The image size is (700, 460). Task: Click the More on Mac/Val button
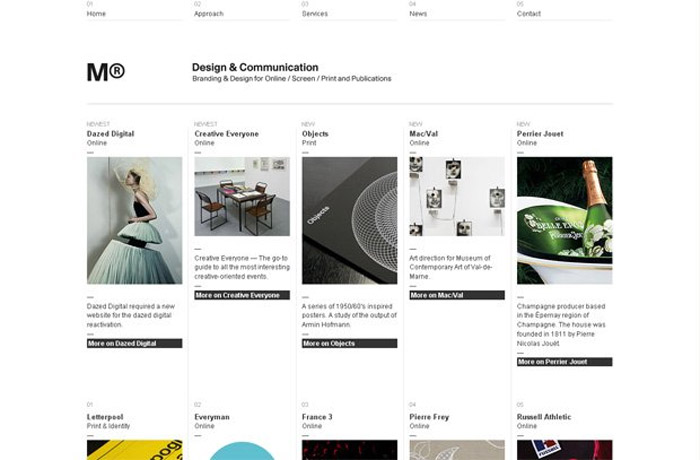pos(457,295)
